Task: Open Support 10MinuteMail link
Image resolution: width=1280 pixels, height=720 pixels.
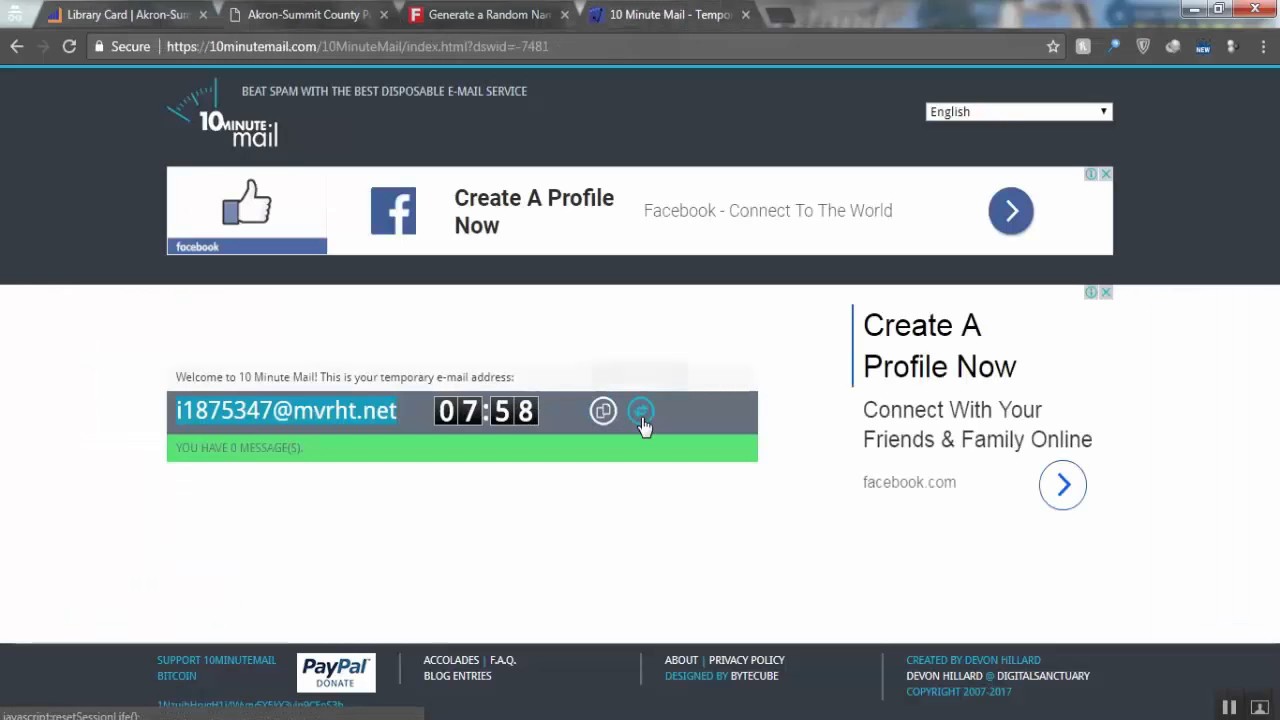Action: pyautogui.click(x=216, y=660)
